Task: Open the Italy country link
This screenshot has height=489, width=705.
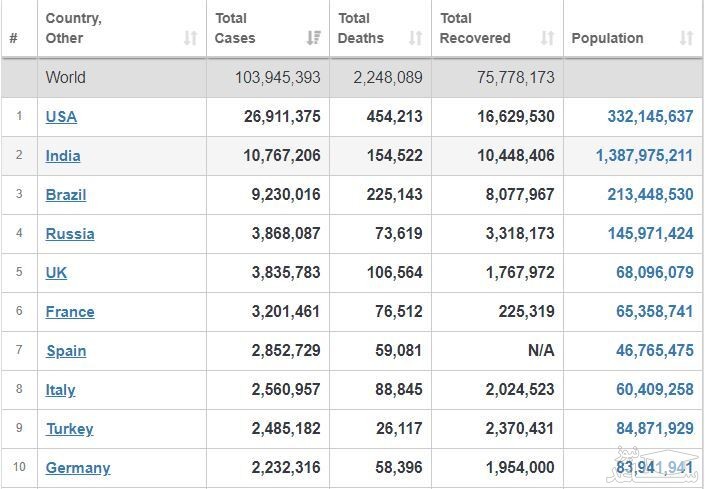Action: 60,389
